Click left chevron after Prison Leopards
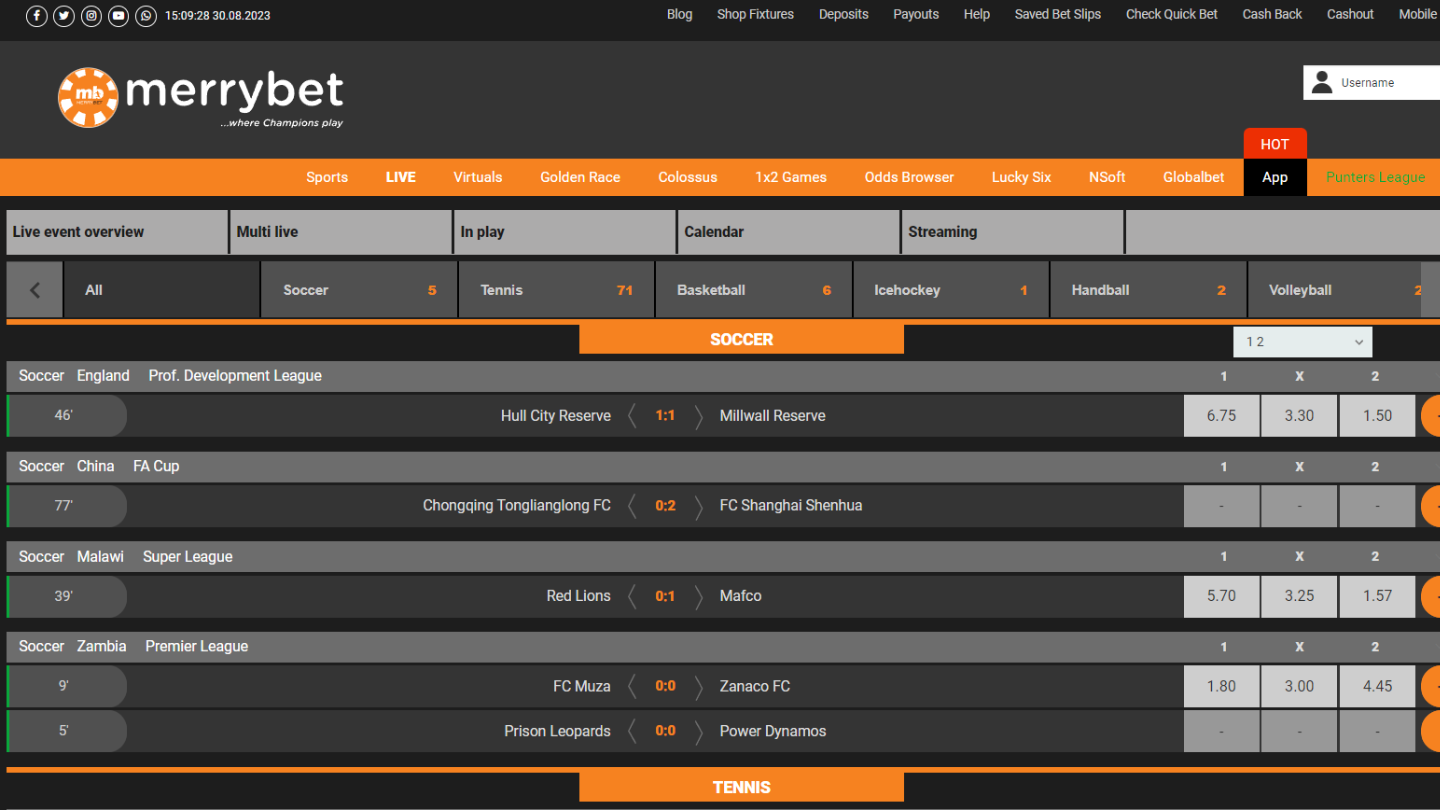Viewport: 1440px width, 810px height. point(632,731)
